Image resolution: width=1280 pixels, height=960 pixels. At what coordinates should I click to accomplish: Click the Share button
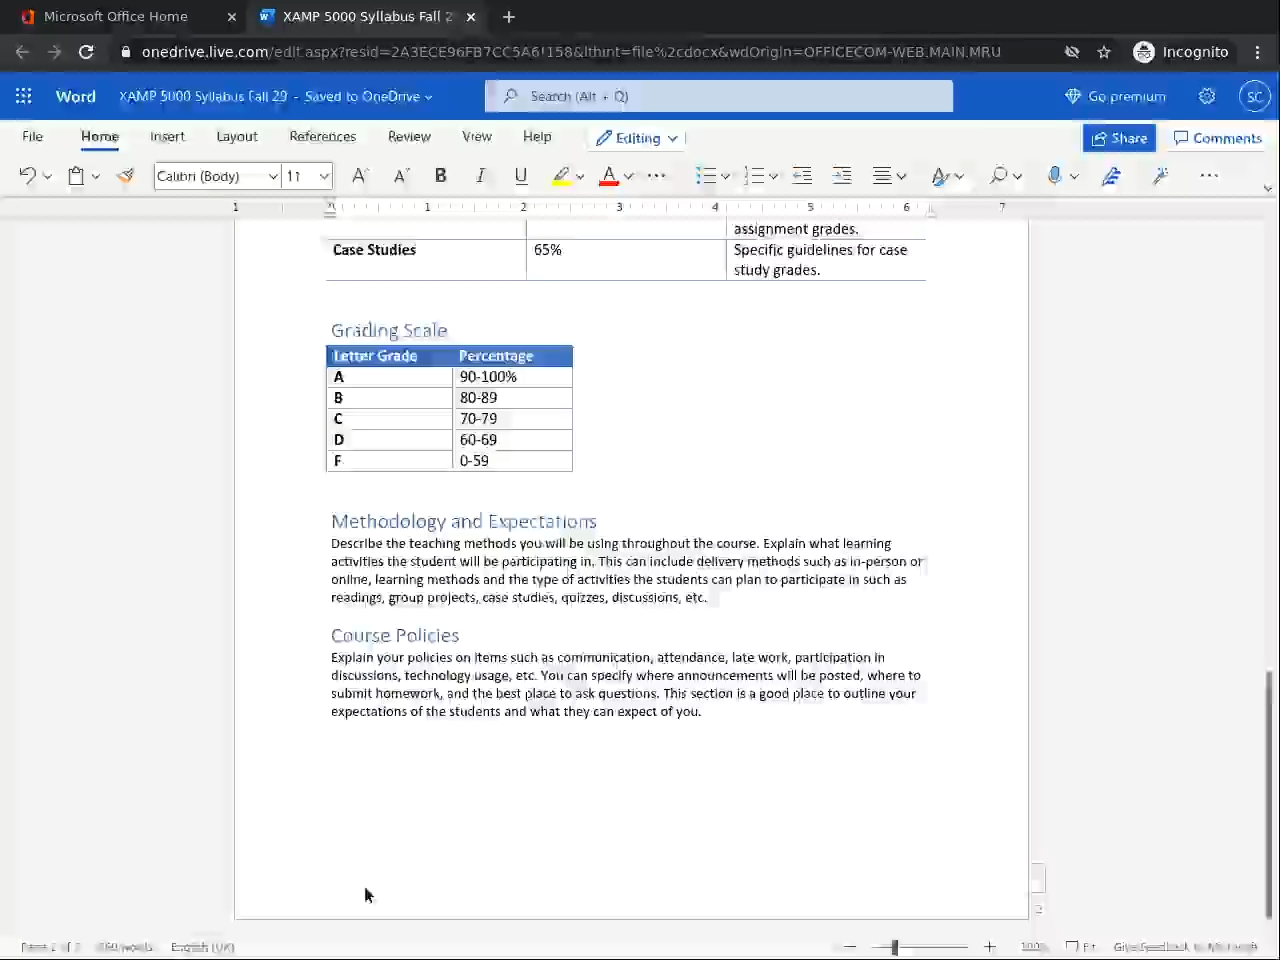pyautogui.click(x=1119, y=138)
